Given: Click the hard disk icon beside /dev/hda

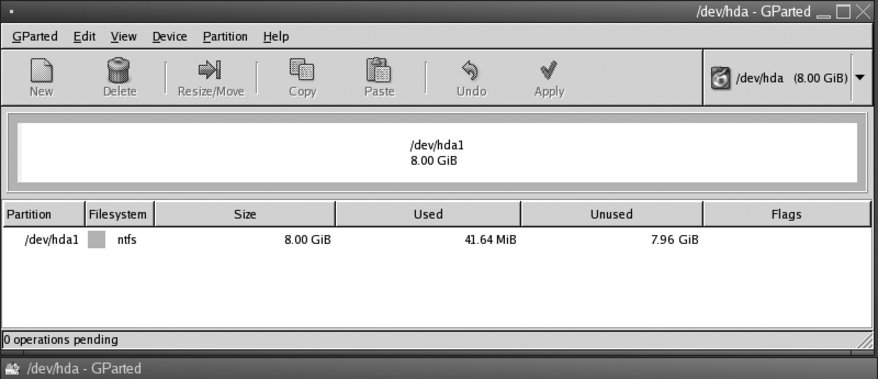Looking at the screenshot, I should (x=721, y=78).
